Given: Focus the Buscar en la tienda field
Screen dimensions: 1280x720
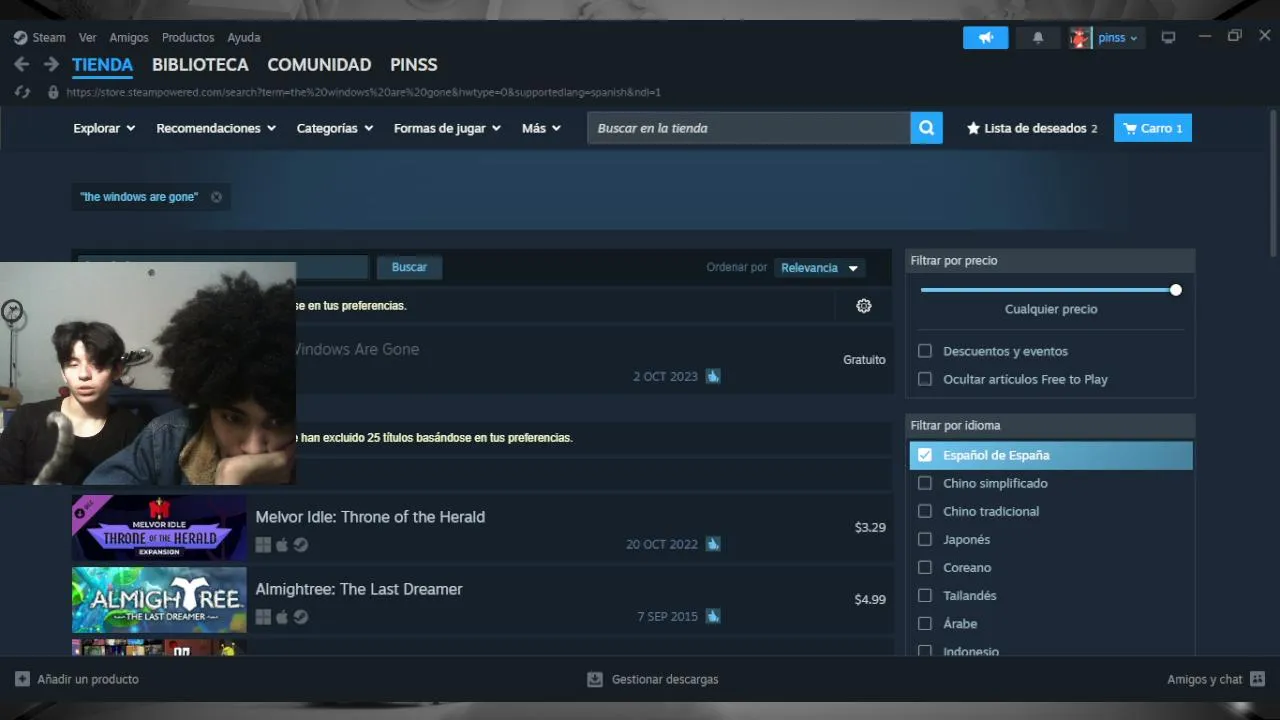Looking at the screenshot, I should 749,128.
